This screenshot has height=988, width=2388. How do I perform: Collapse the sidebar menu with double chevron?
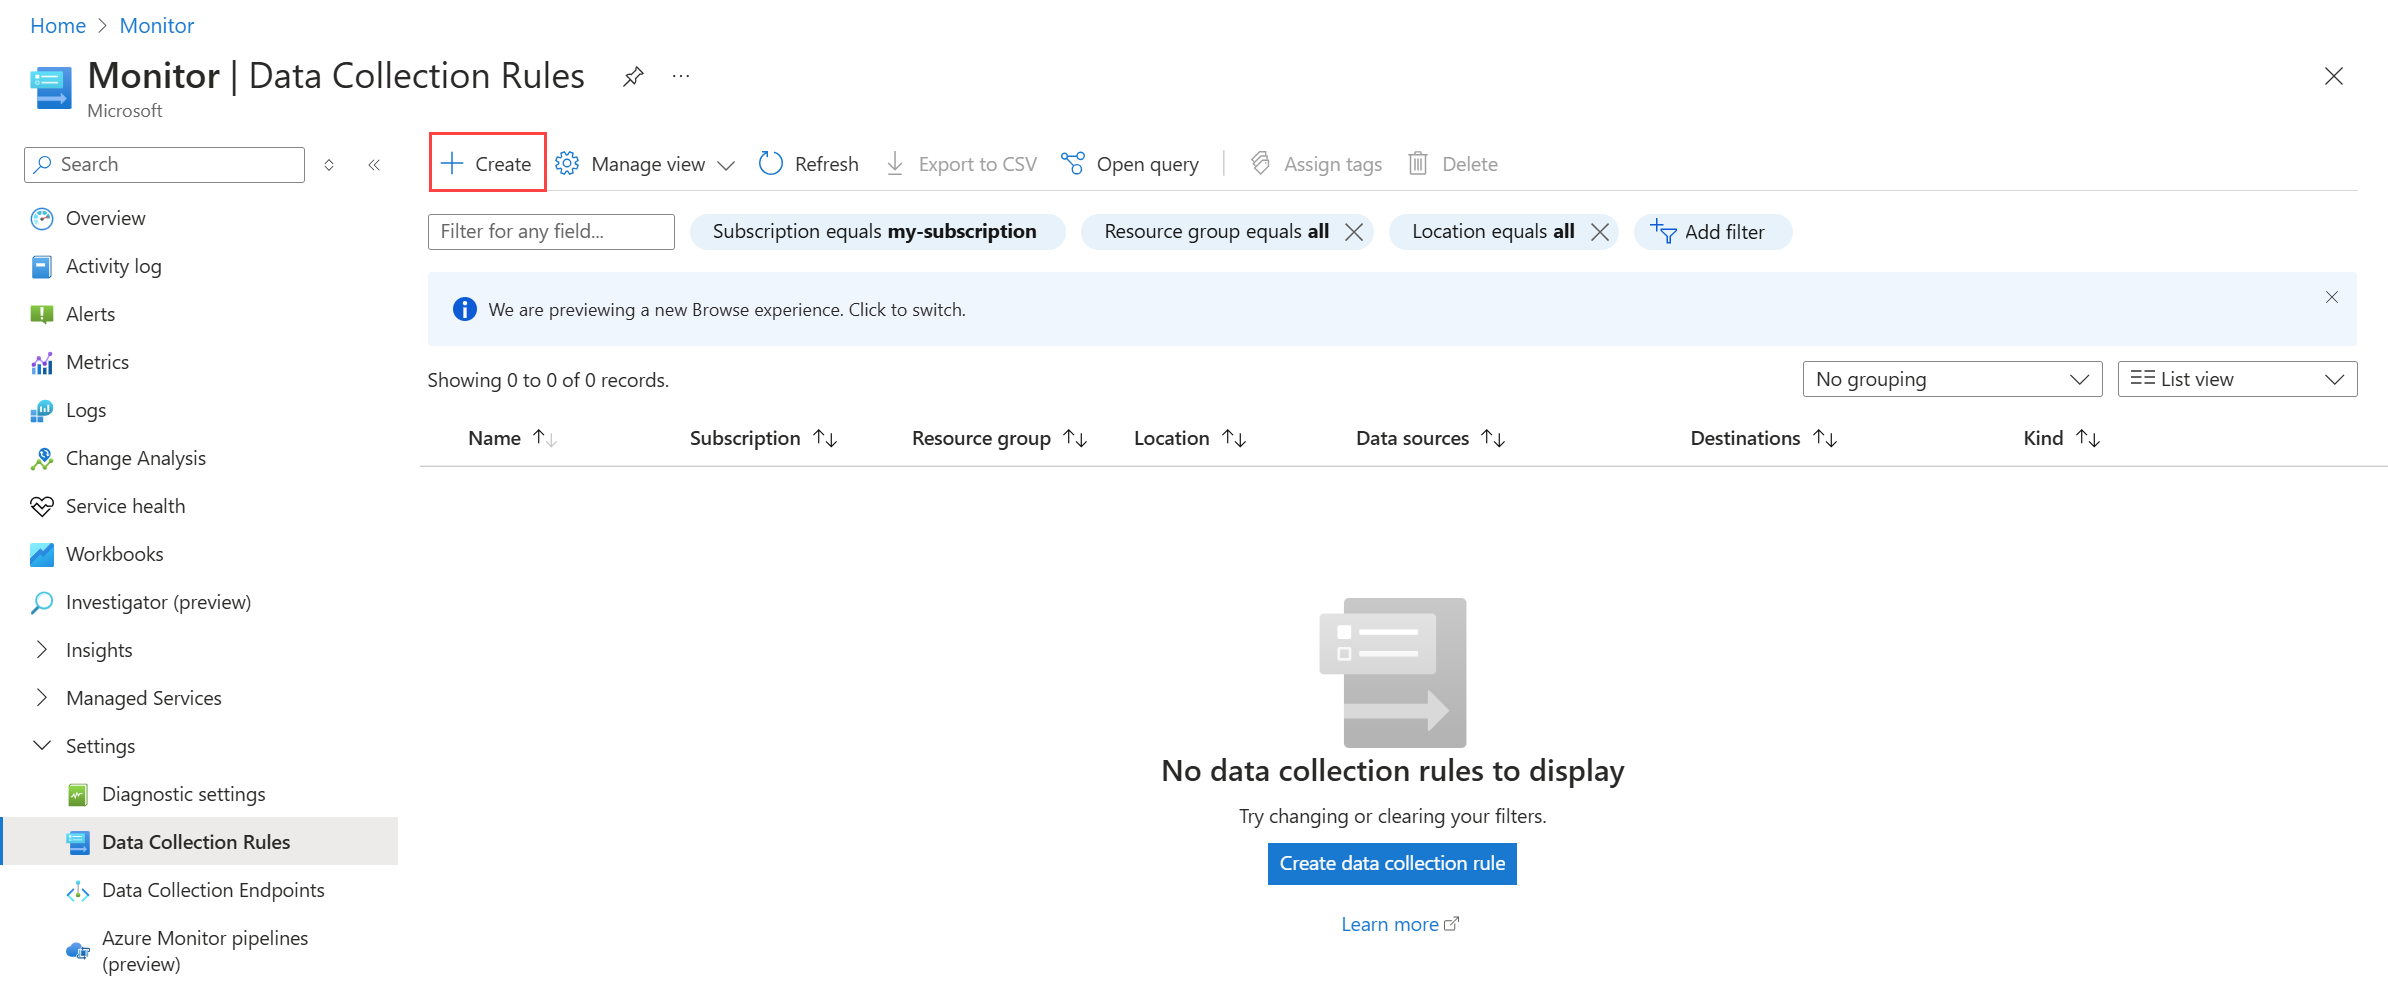pyautogui.click(x=374, y=165)
